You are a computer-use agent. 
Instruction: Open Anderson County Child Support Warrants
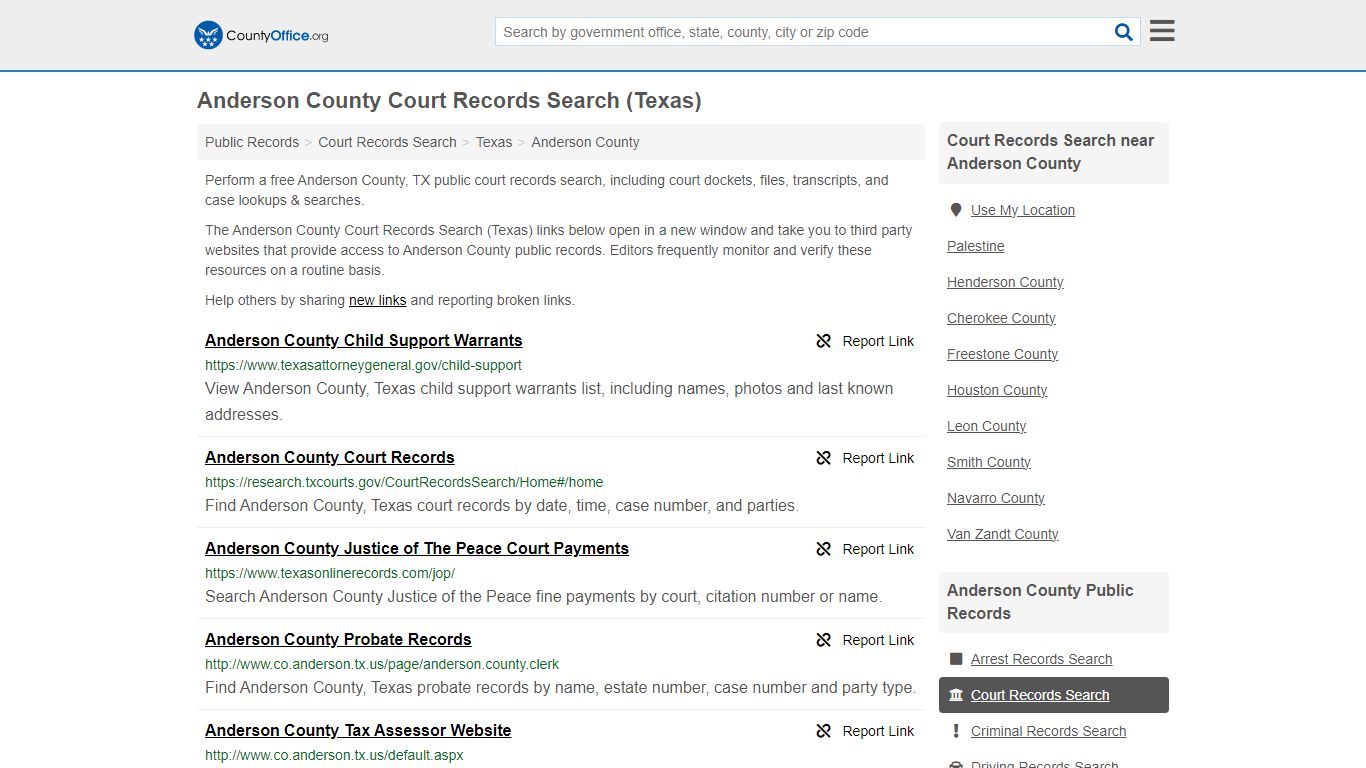(364, 340)
